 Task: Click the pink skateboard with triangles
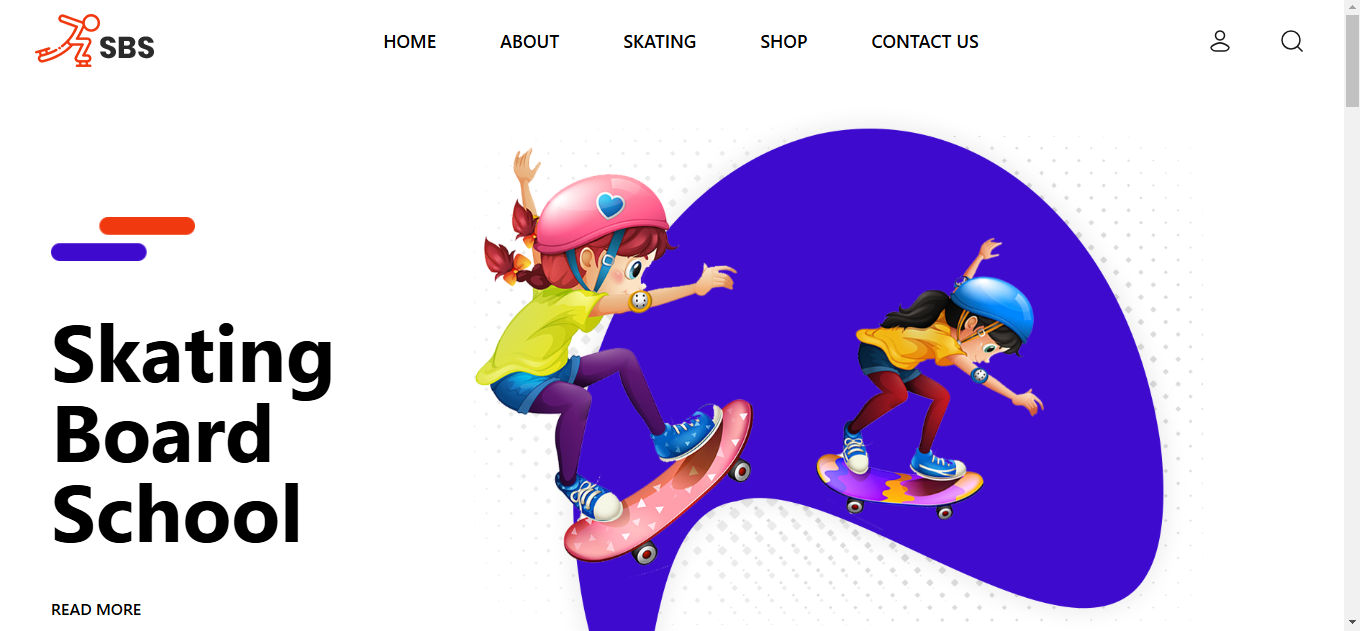click(659, 482)
